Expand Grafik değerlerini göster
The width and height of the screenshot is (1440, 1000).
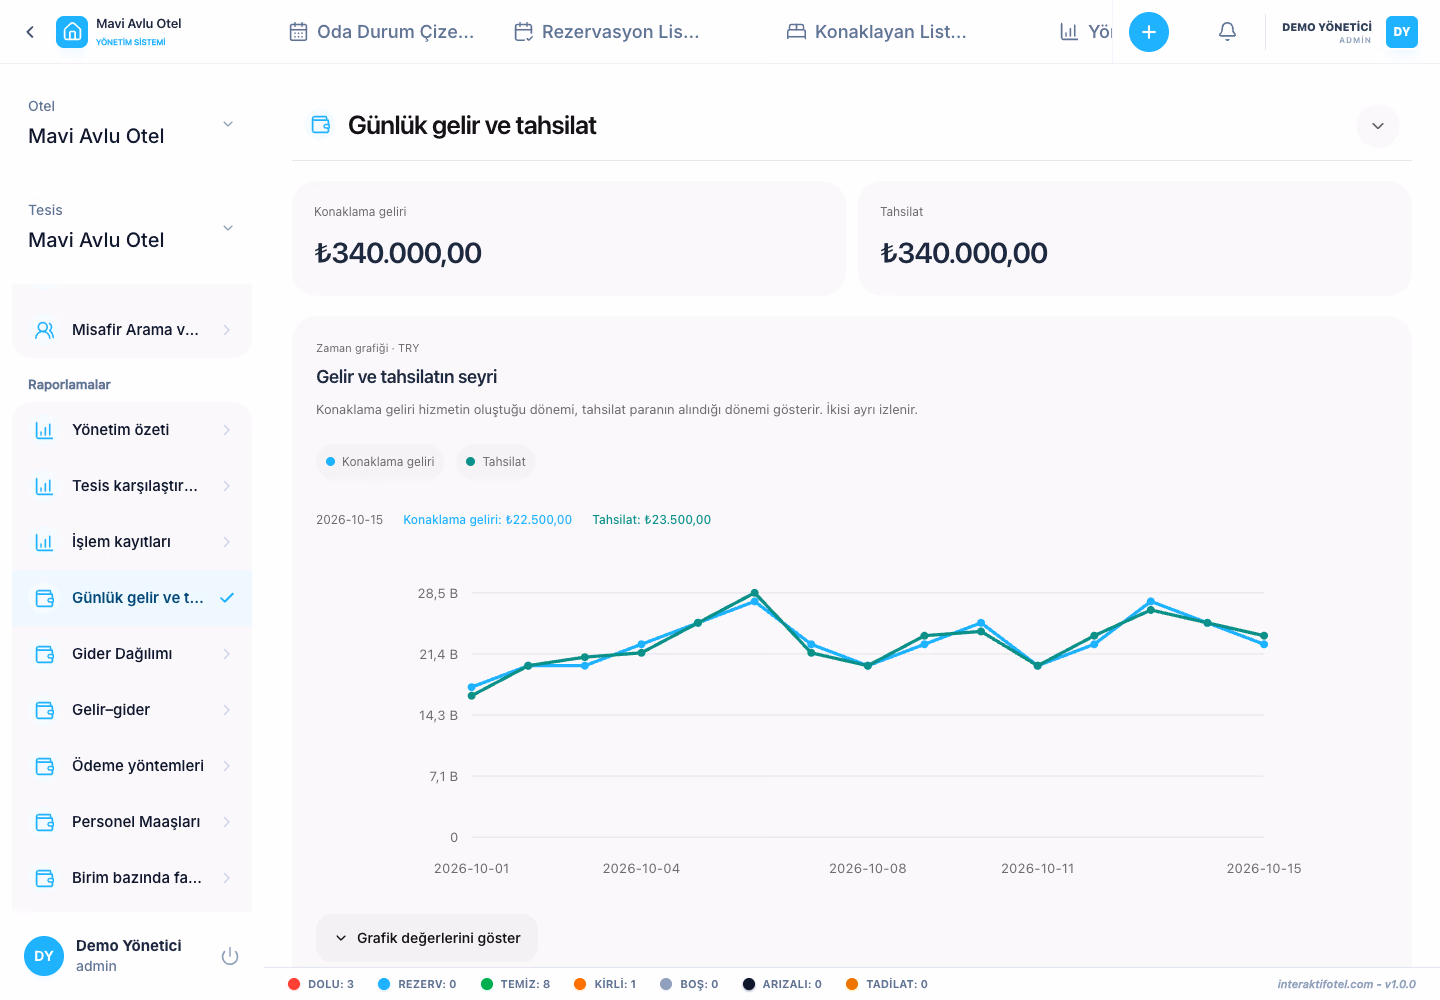coord(427,938)
